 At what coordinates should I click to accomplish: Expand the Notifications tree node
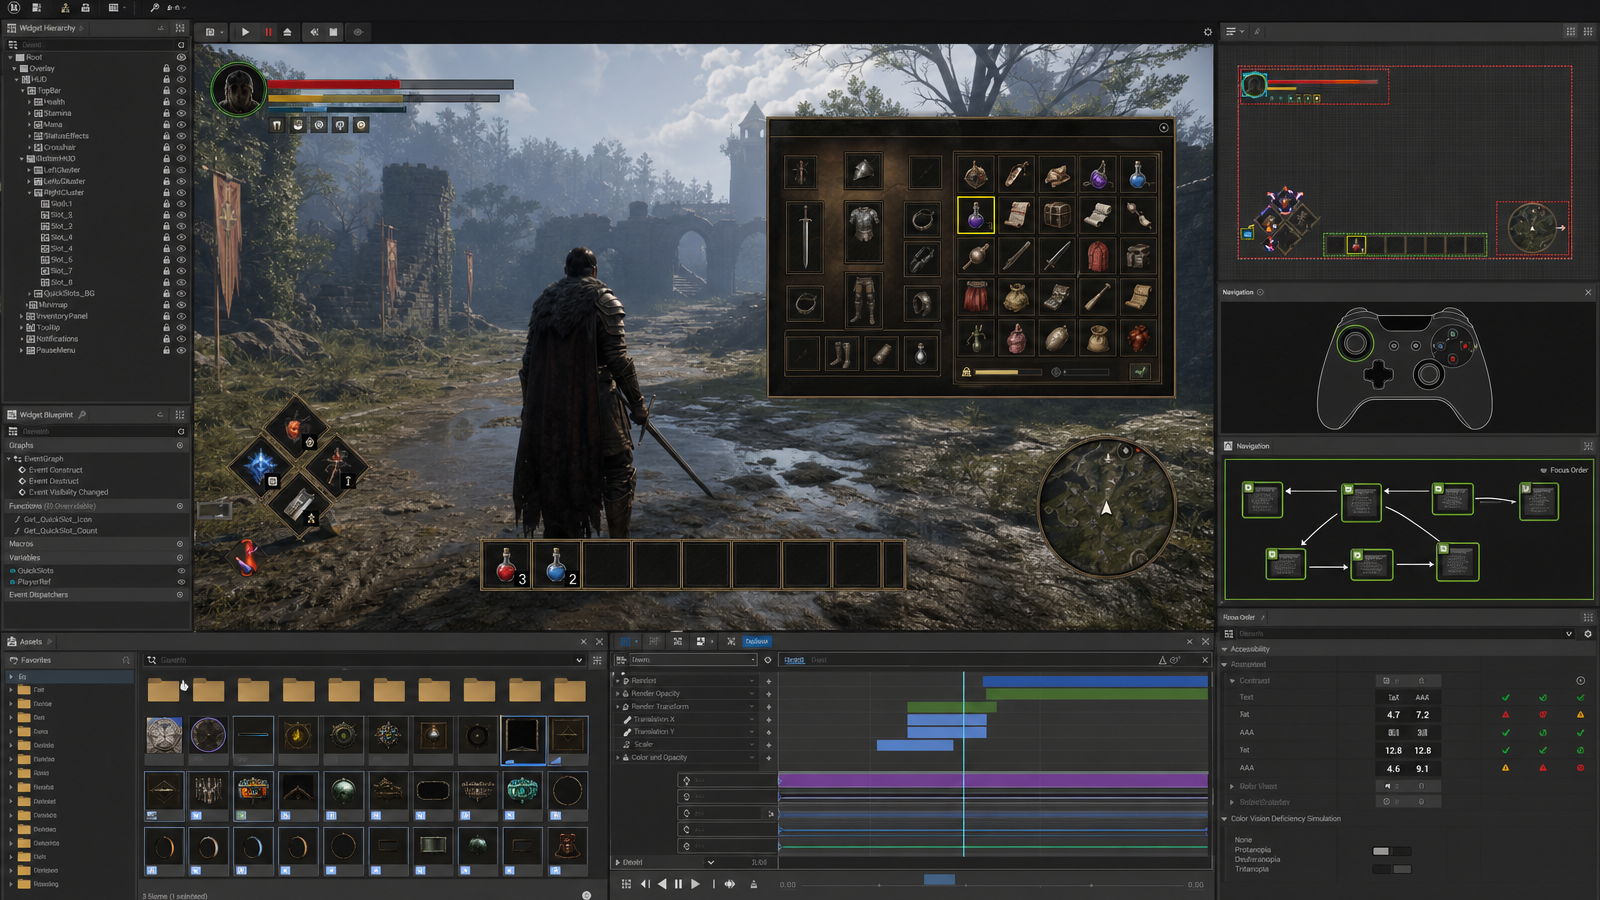click(22, 339)
